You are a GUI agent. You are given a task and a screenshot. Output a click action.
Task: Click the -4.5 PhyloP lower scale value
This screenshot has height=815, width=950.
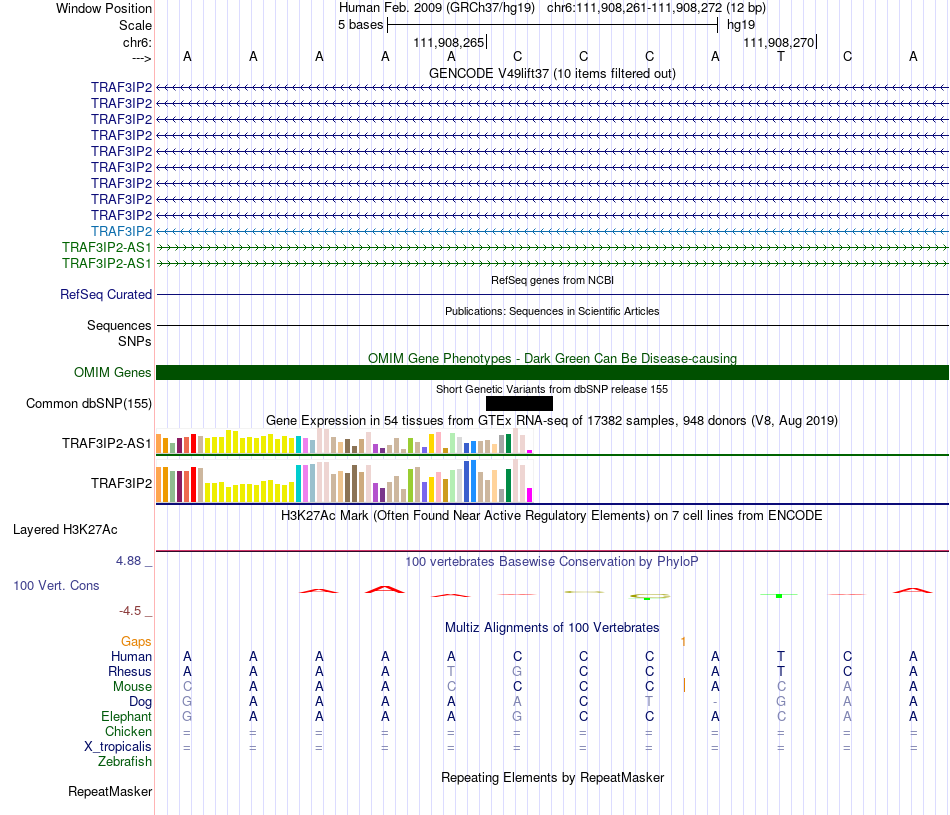[x=130, y=611]
